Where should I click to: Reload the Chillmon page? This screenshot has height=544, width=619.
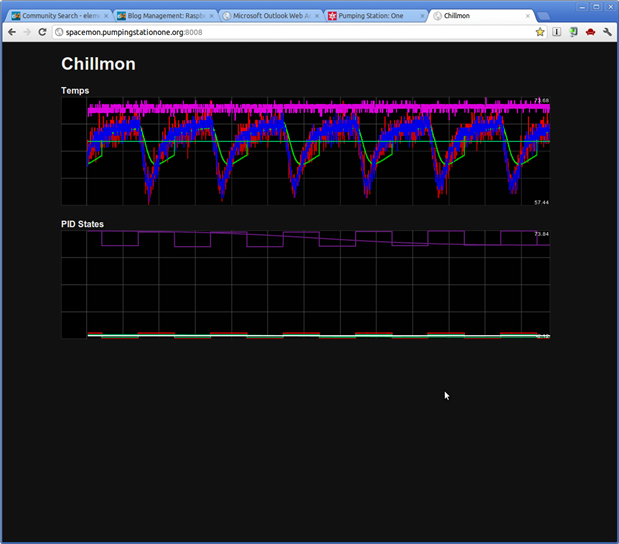[42, 32]
